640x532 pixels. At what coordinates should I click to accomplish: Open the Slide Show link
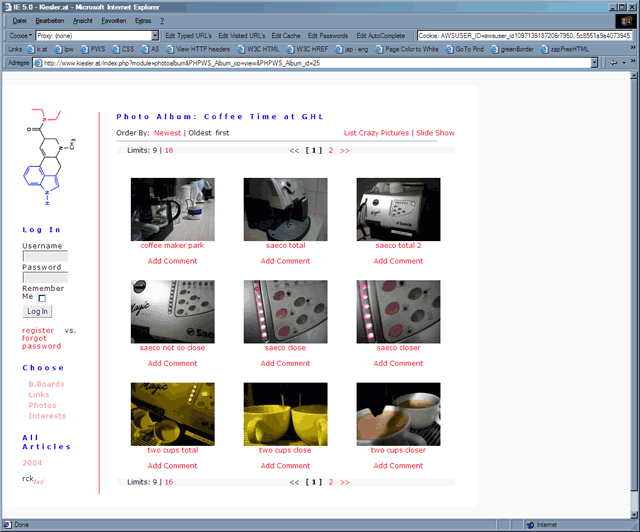(x=435, y=133)
